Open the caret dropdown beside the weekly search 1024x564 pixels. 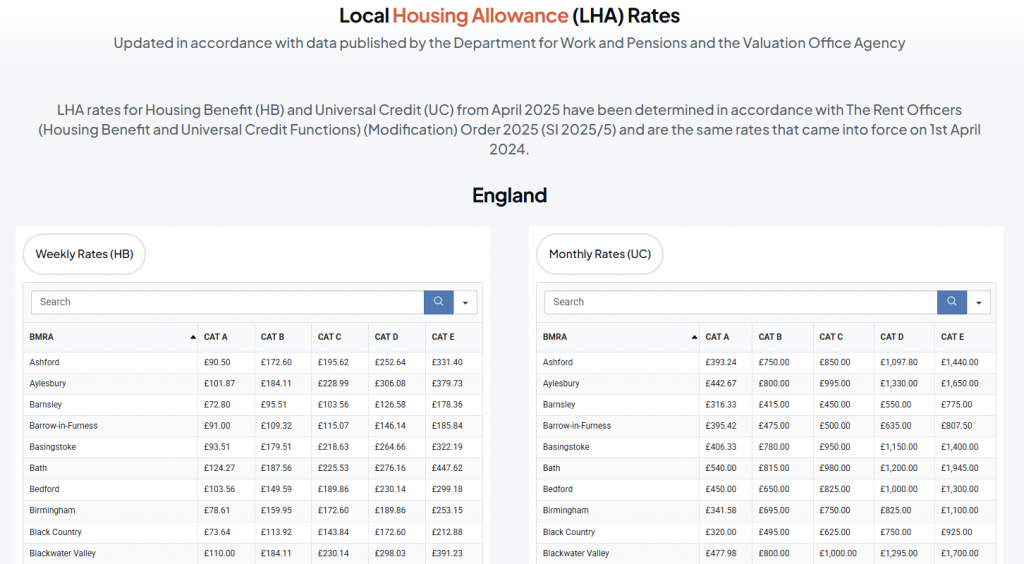point(466,302)
